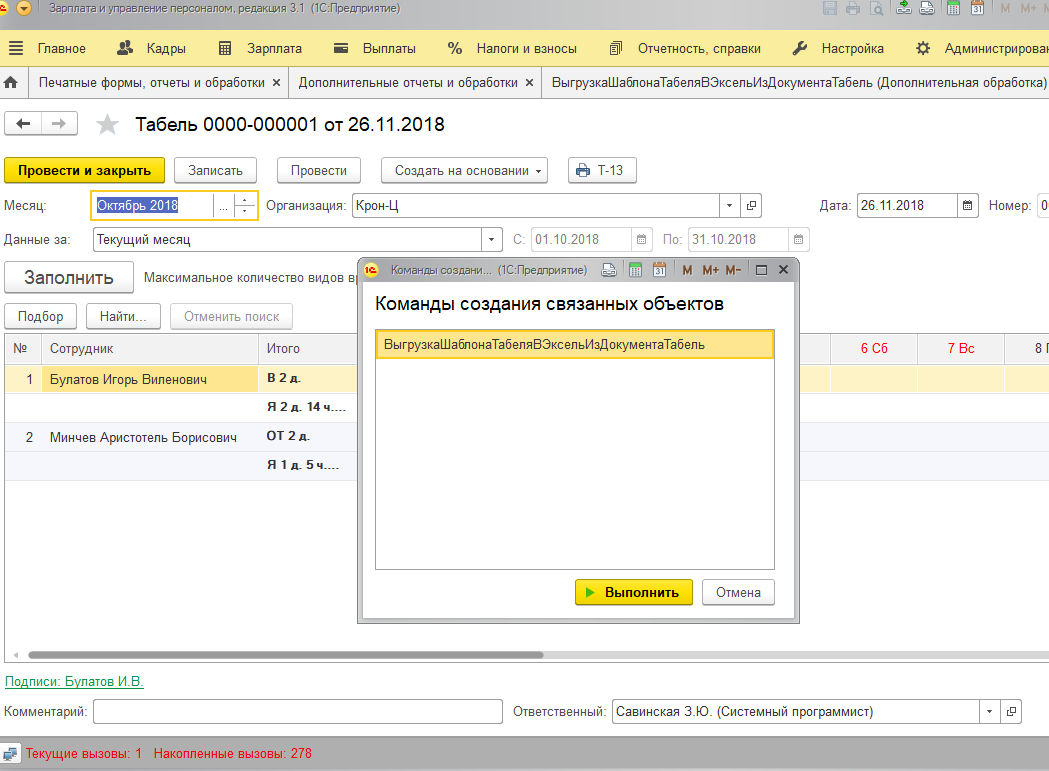This screenshot has width=1049, height=771.
Task: Expand the Создать на основании dropdown button
Action: (464, 171)
